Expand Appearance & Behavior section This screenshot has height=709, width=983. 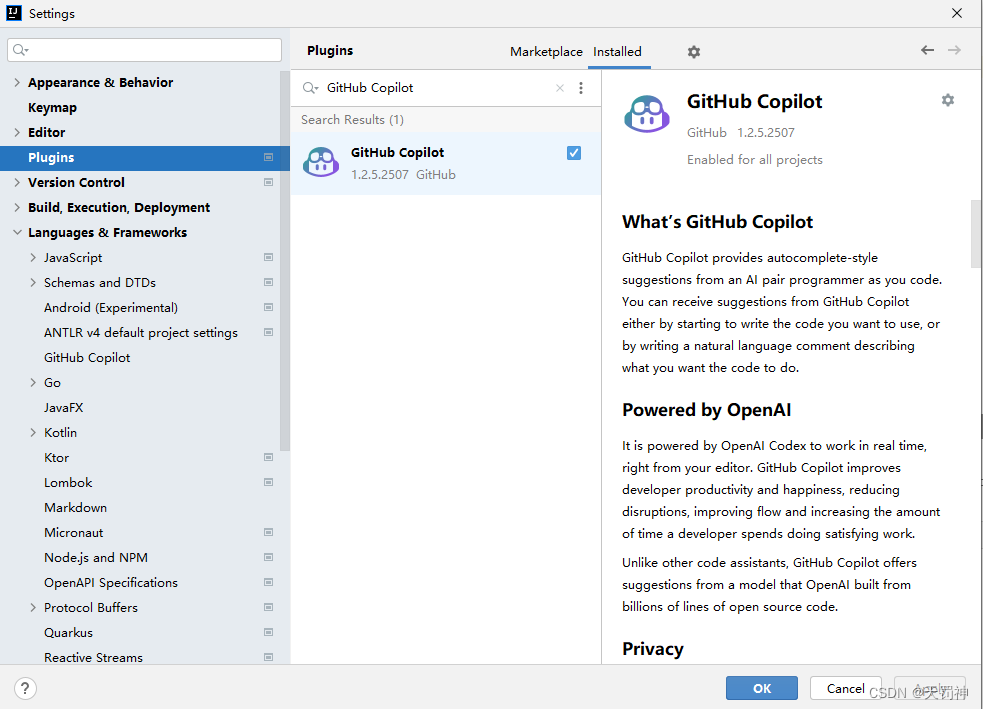[x=17, y=82]
